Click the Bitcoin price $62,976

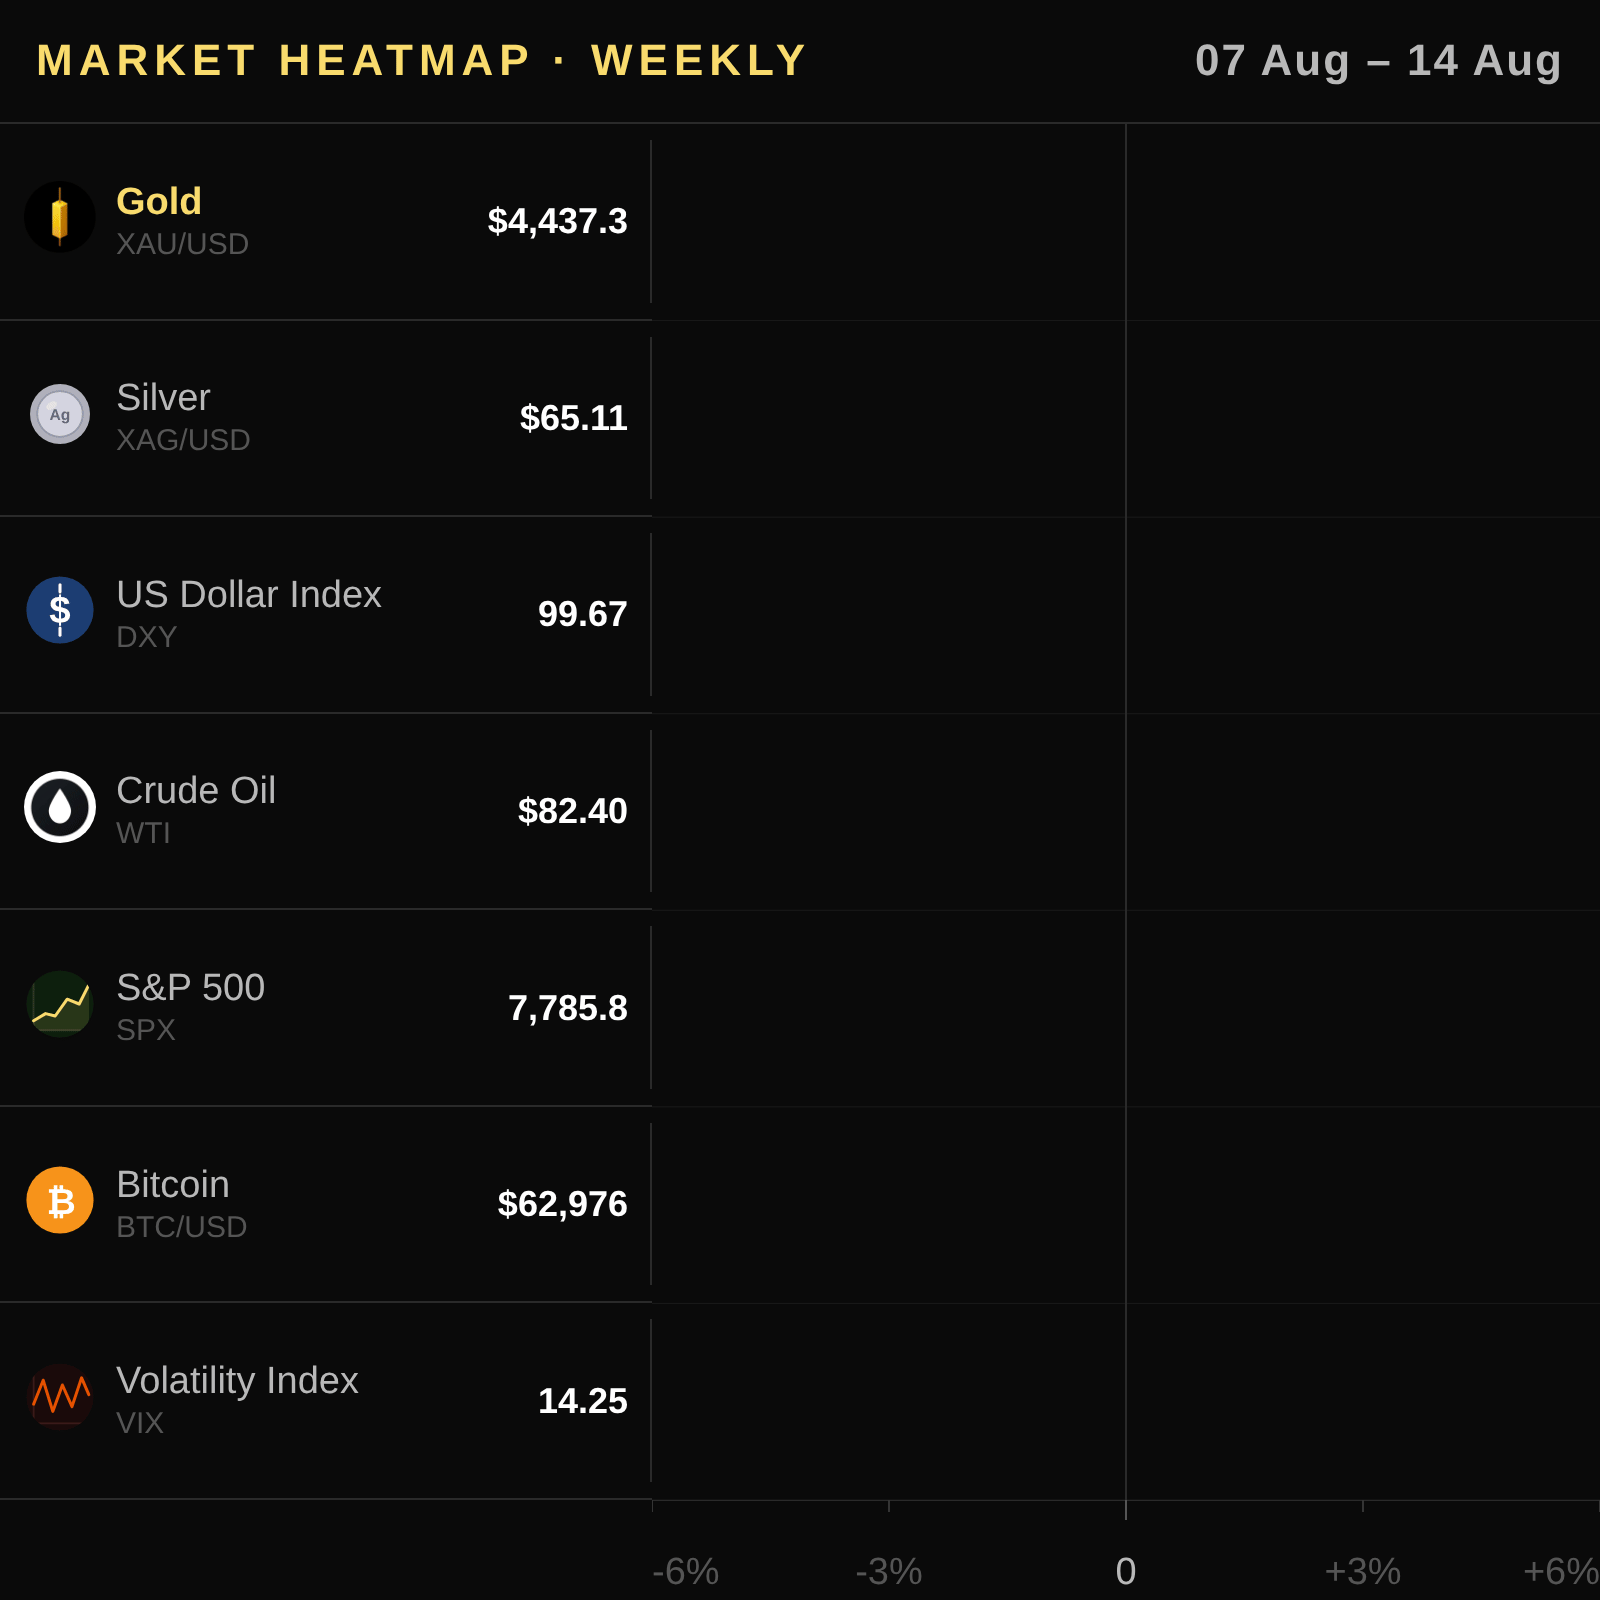pos(562,1204)
